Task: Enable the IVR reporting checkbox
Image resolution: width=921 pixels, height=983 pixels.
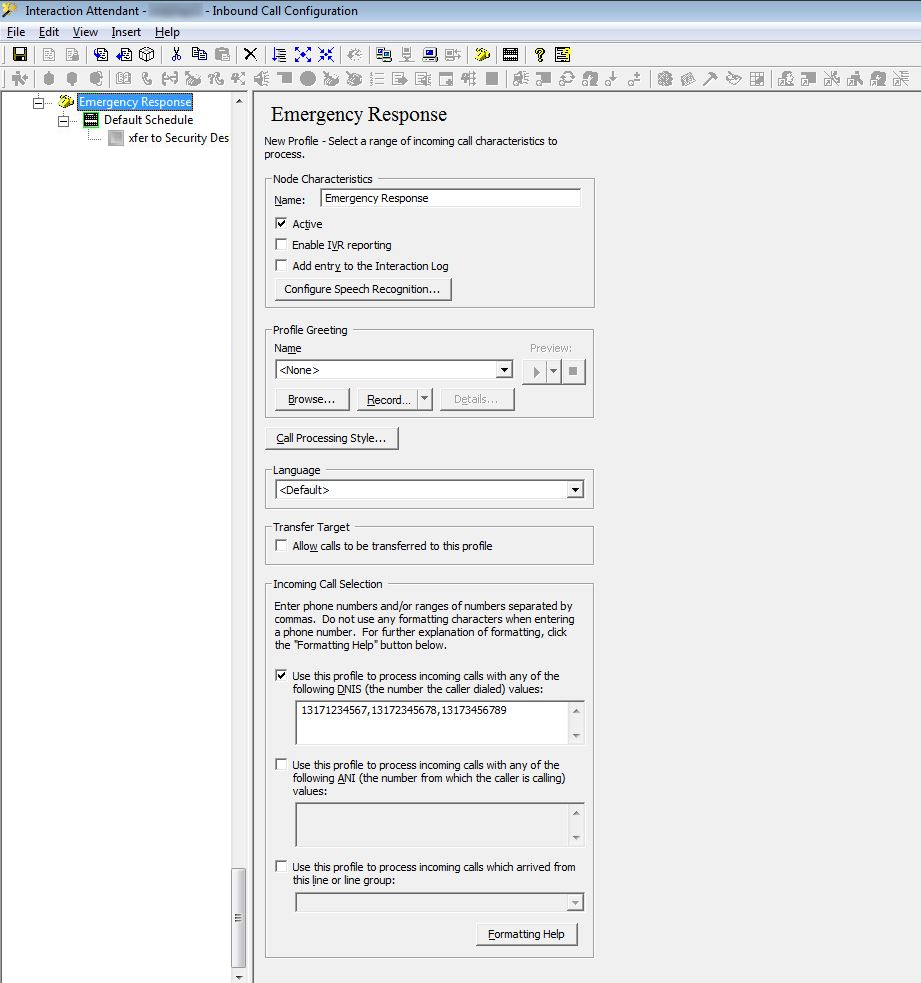Action: (281, 245)
